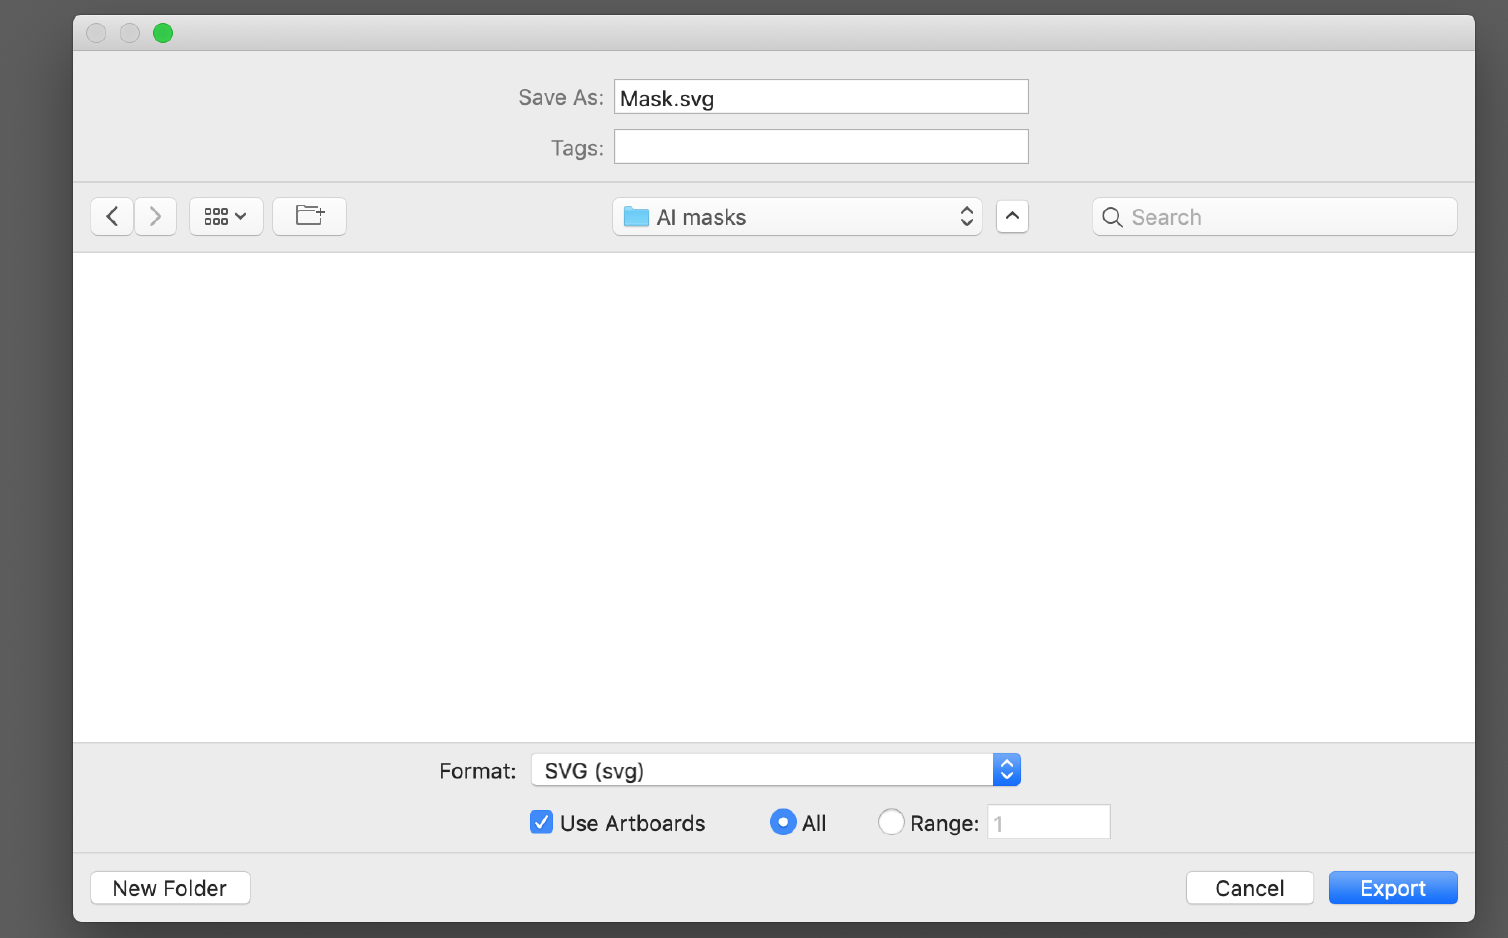Click the empty file list area
The image size is (1508, 938).
click(x=773, y=496)
